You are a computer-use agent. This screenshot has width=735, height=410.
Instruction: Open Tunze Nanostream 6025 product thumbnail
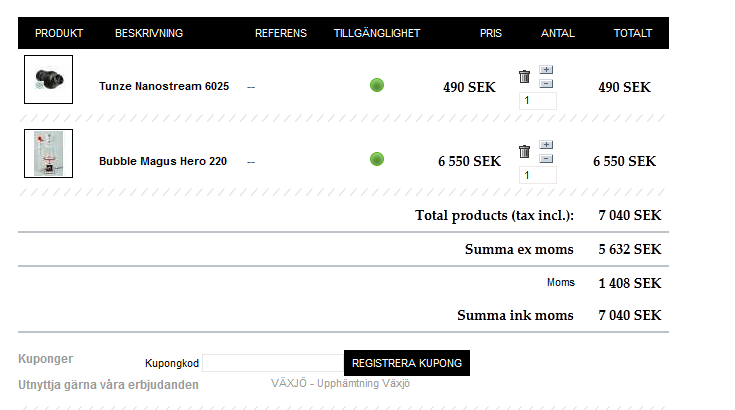(48, 80)
